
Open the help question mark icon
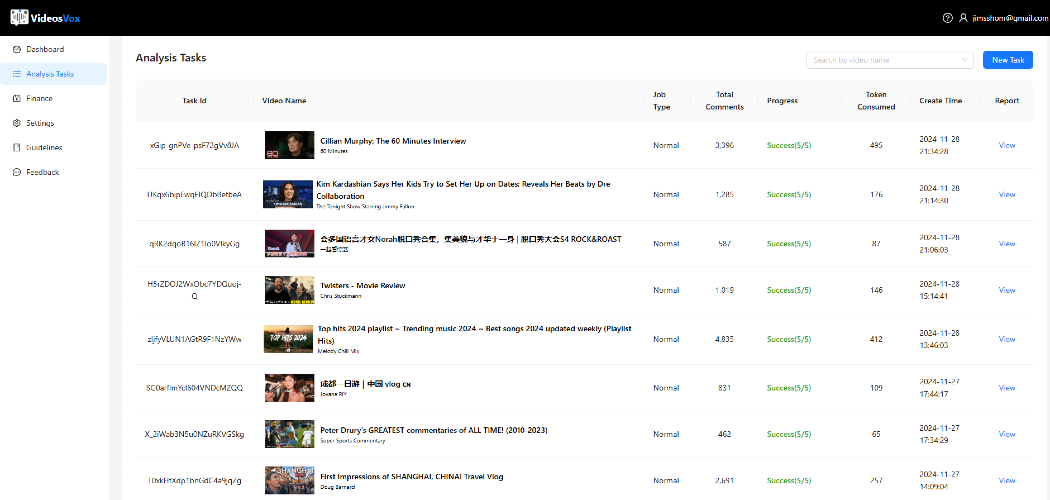pos(947,18)
